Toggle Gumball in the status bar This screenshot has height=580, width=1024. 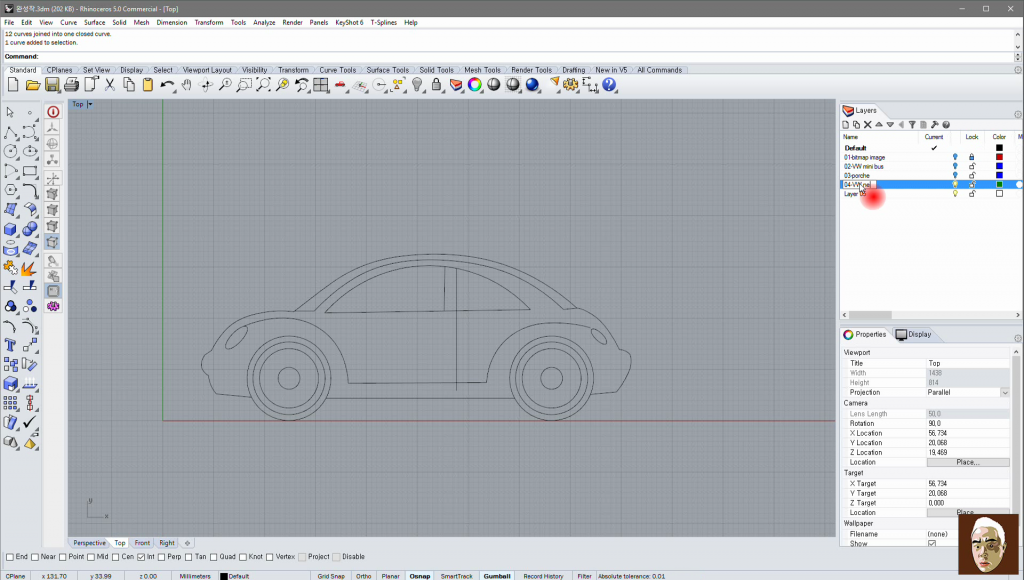497,576
